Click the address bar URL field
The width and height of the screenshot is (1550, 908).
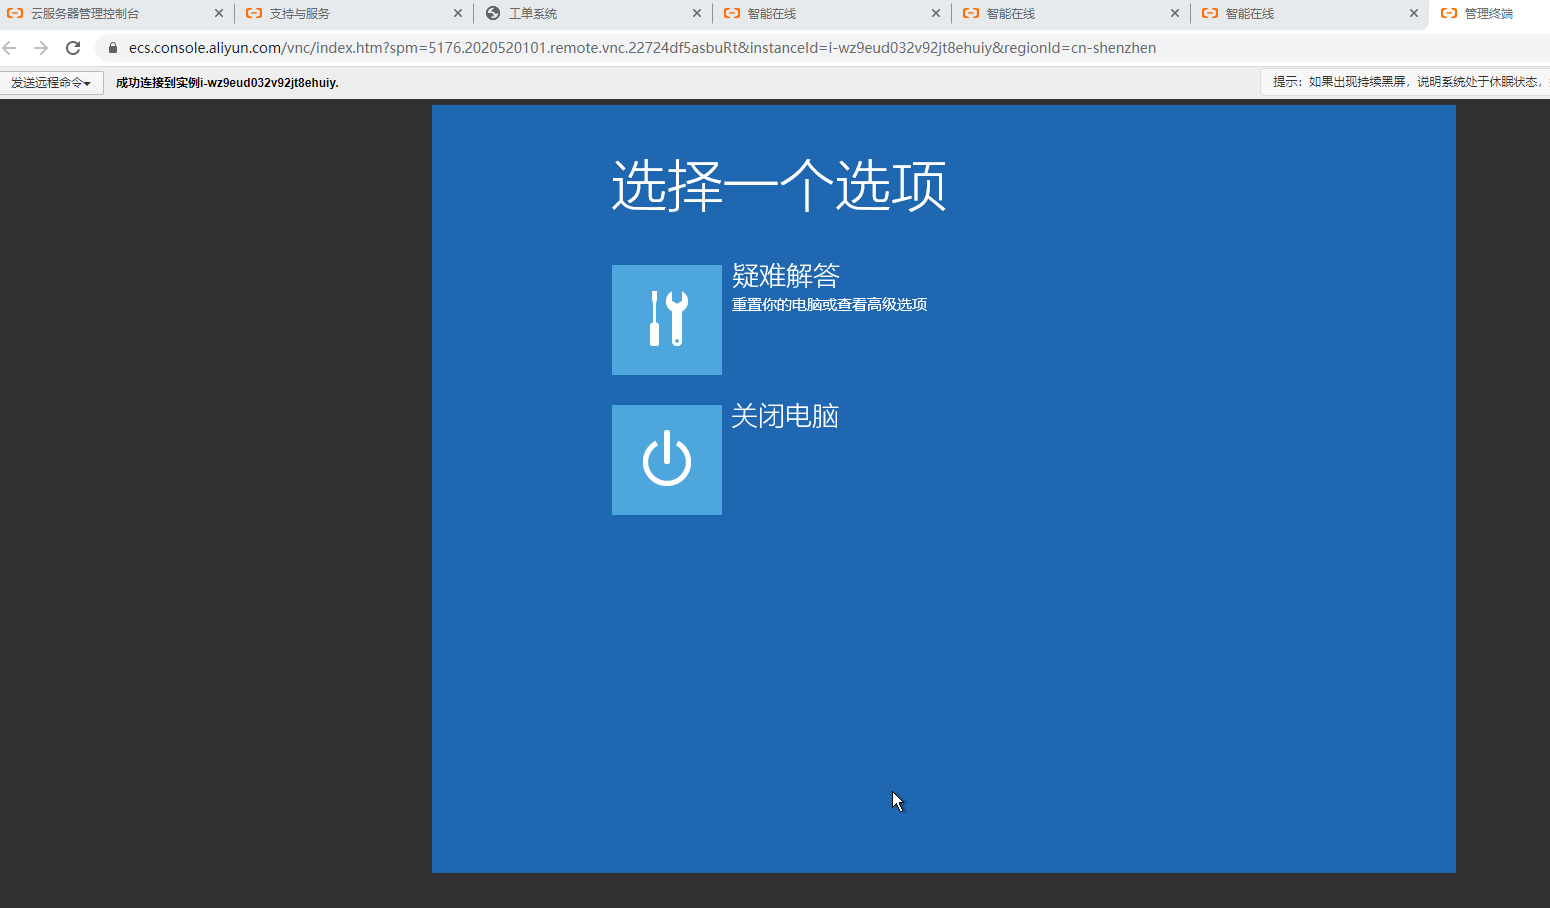tap(642, 48)
